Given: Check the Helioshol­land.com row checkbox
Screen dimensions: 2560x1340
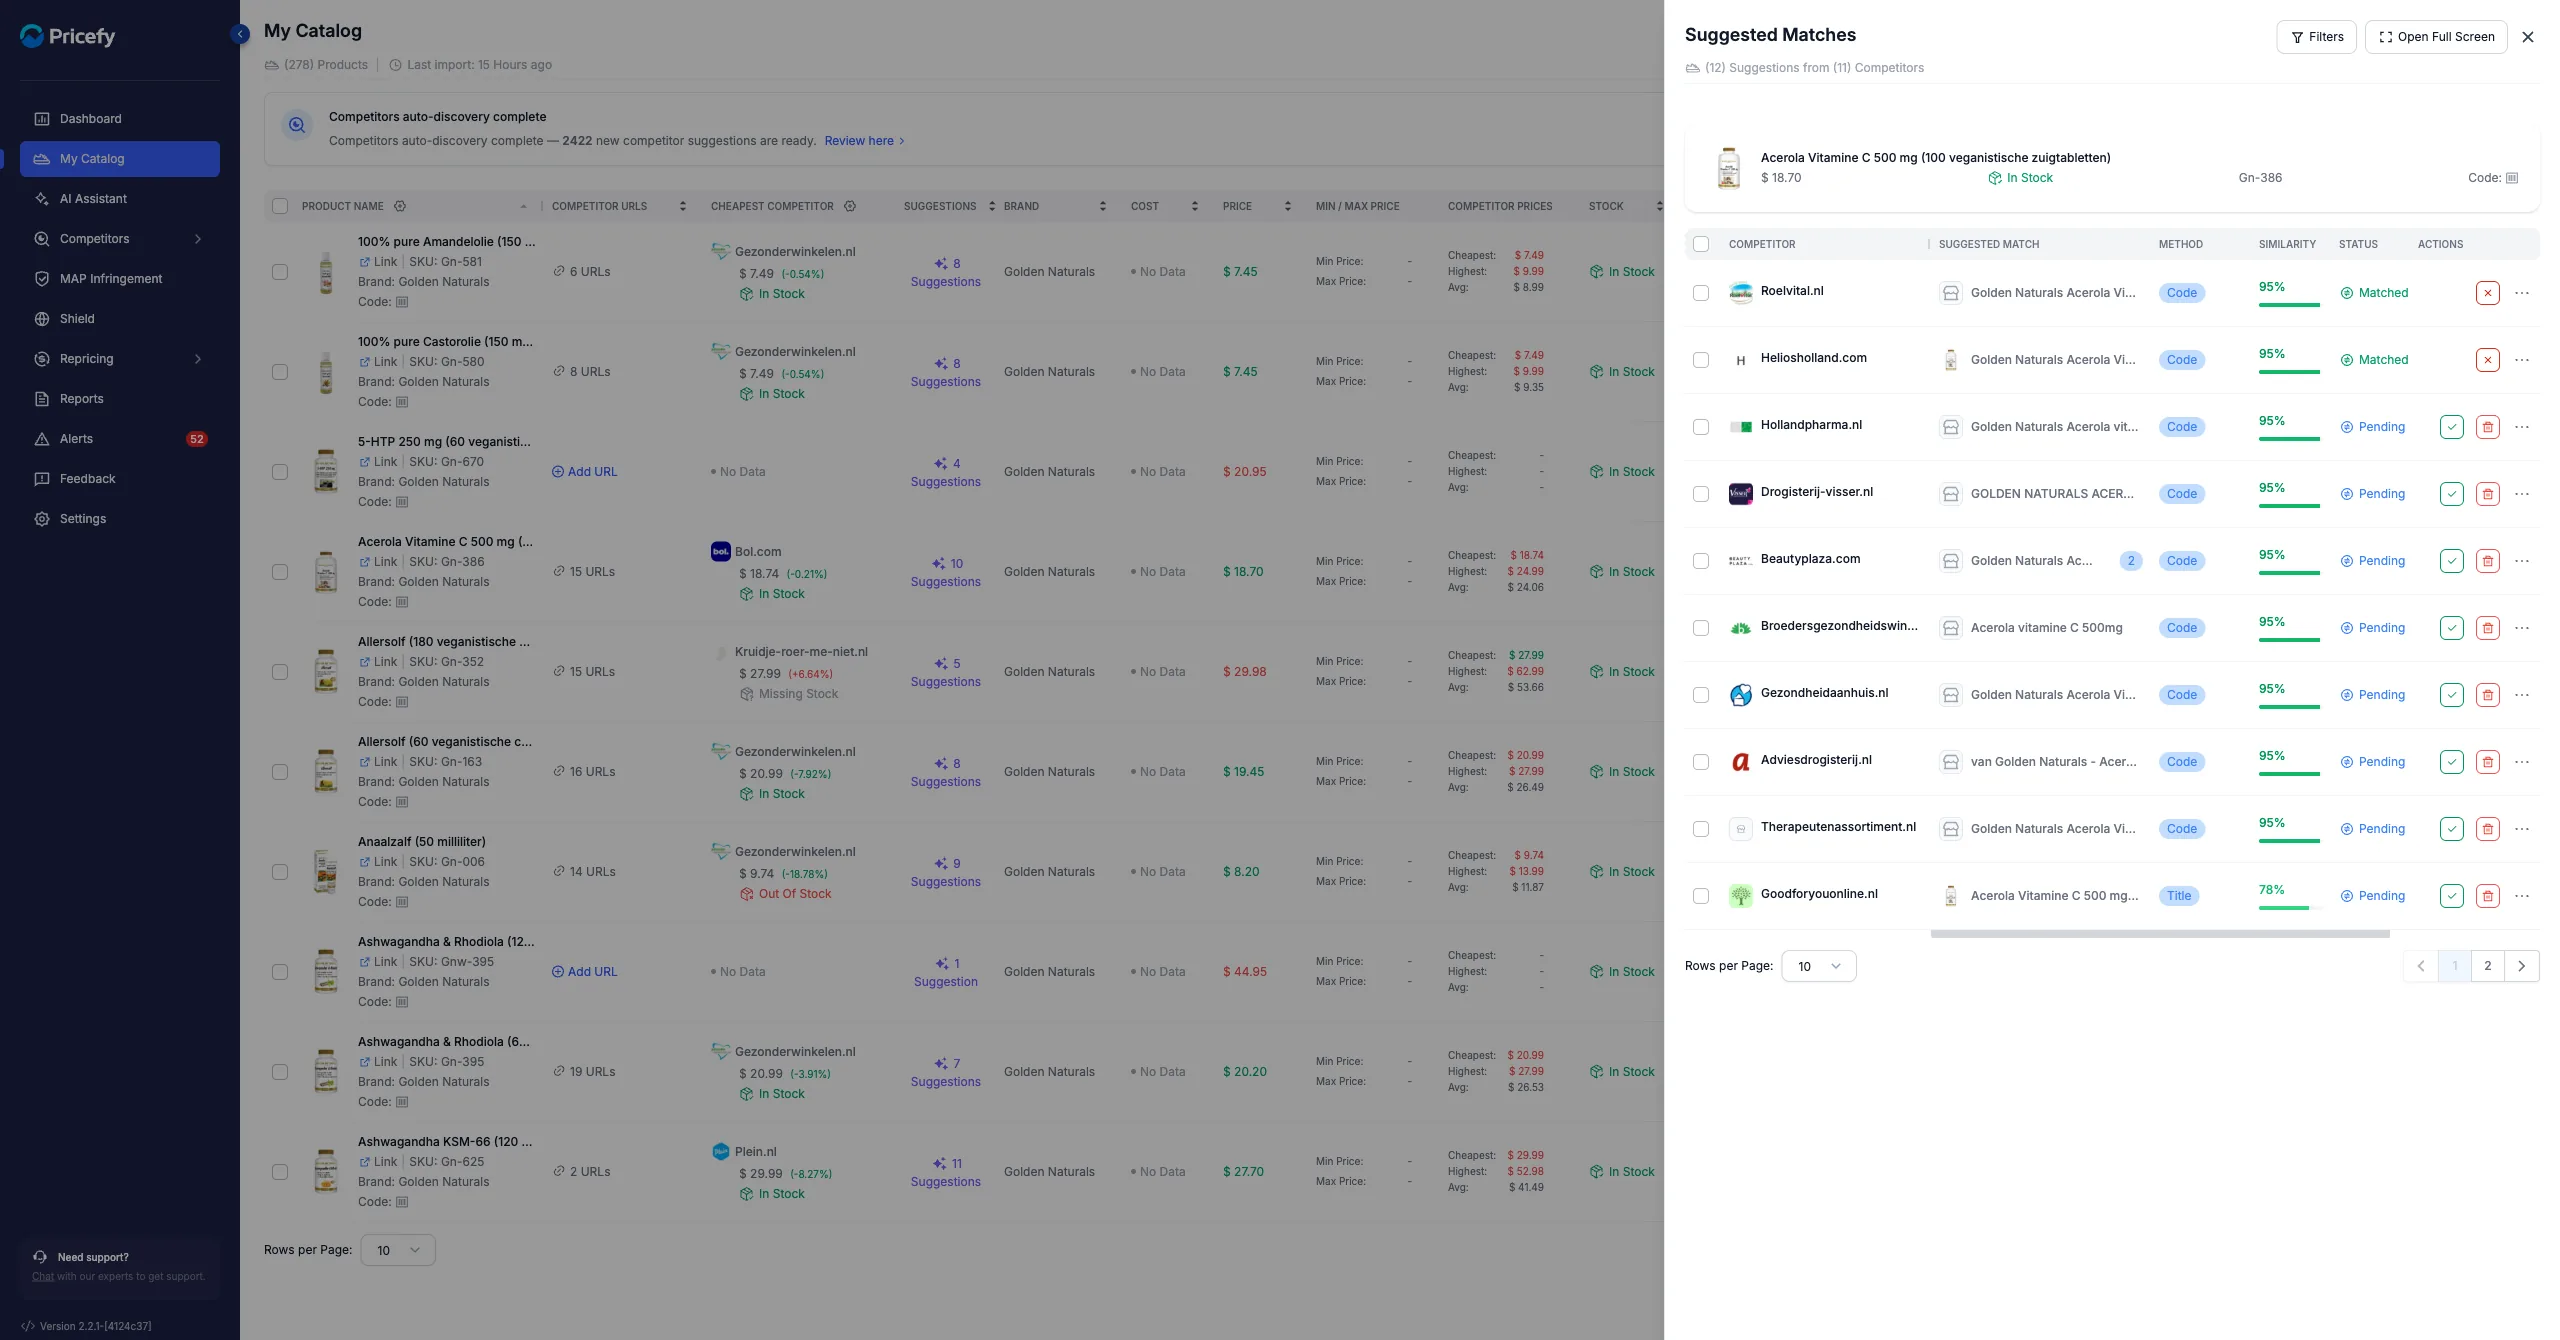Looking at the screenshot, I should pos(1701,360).
